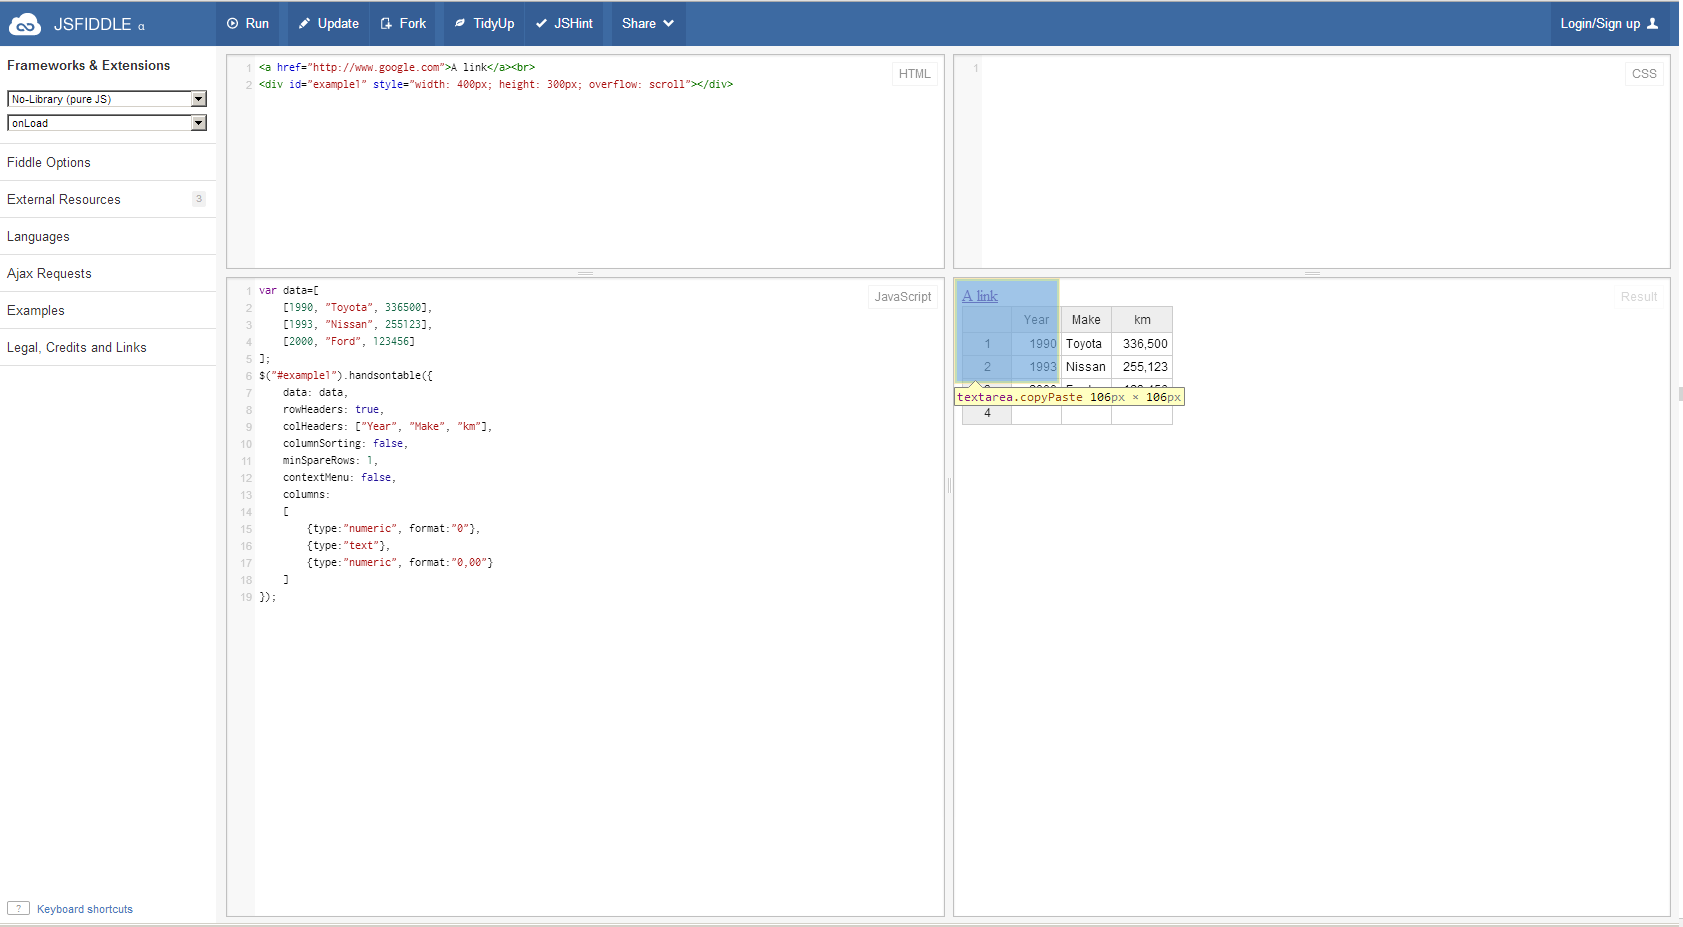The image size is (1683, 927).
Task: Click the user icon beside Login/Sign up
Action: coord(1653,24)
